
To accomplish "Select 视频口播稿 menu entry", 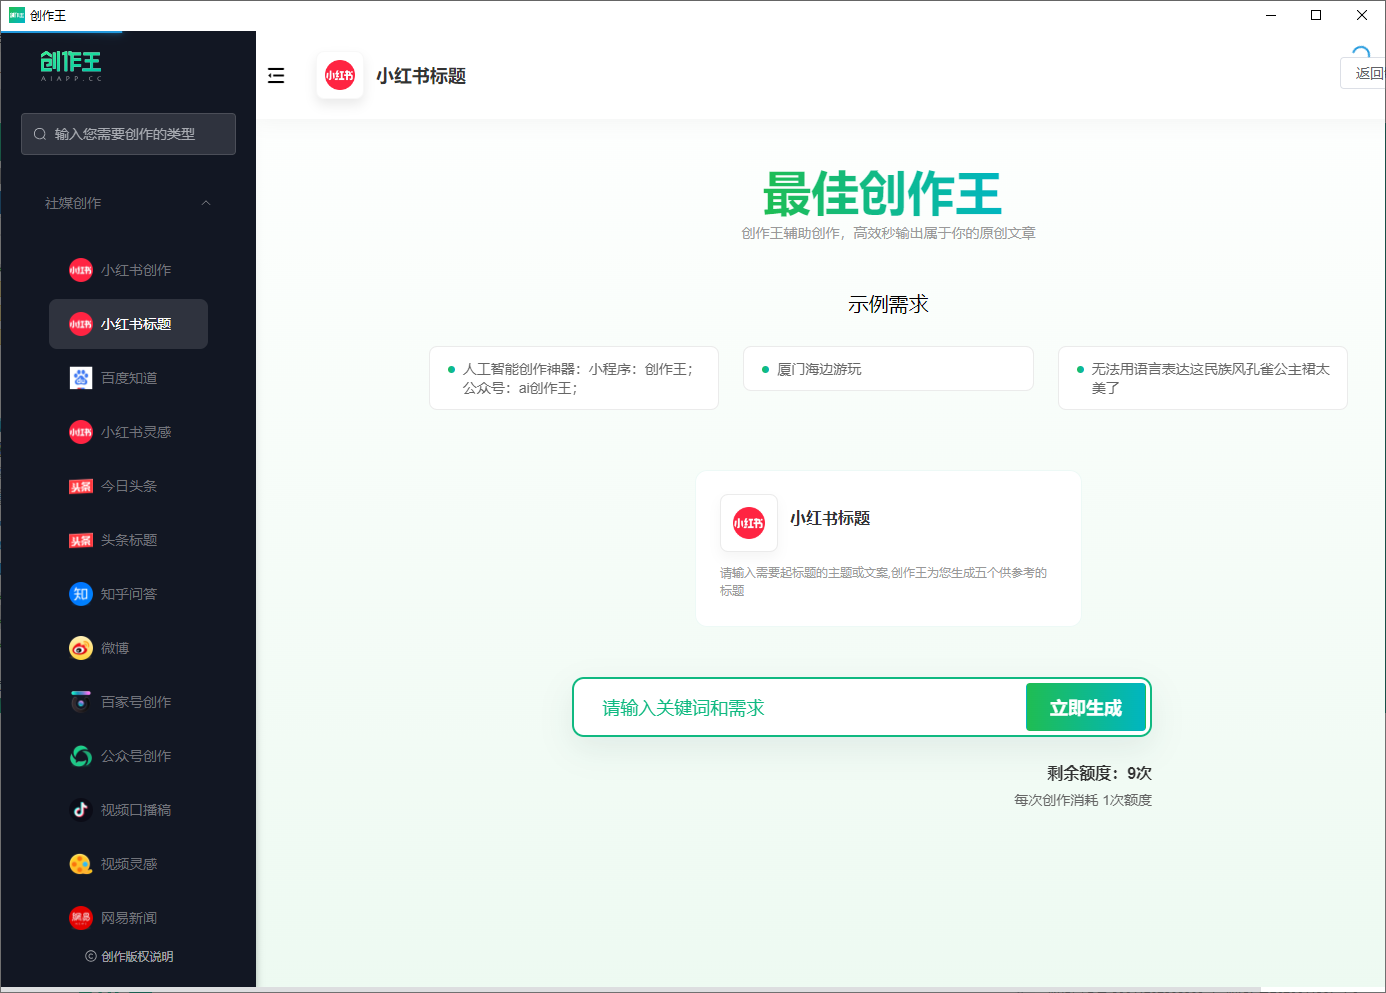I will tap(128, 810).
